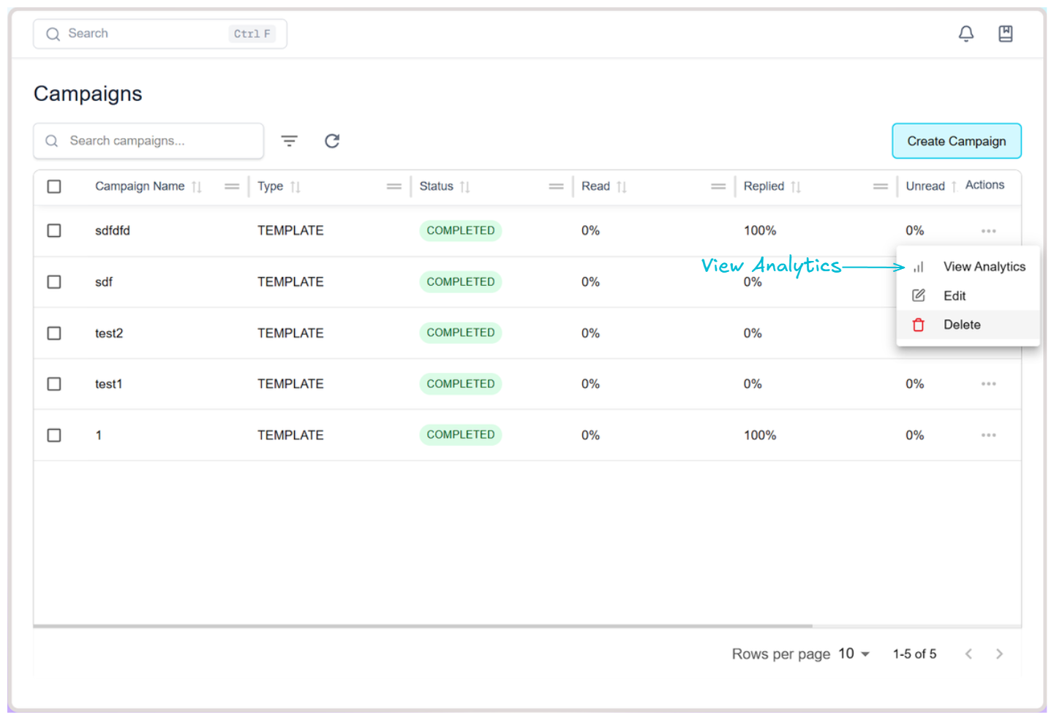Click sort arrows on Campaign Name column
Image resolution: width=1054 pixels, height=720 pixels.
197,187
